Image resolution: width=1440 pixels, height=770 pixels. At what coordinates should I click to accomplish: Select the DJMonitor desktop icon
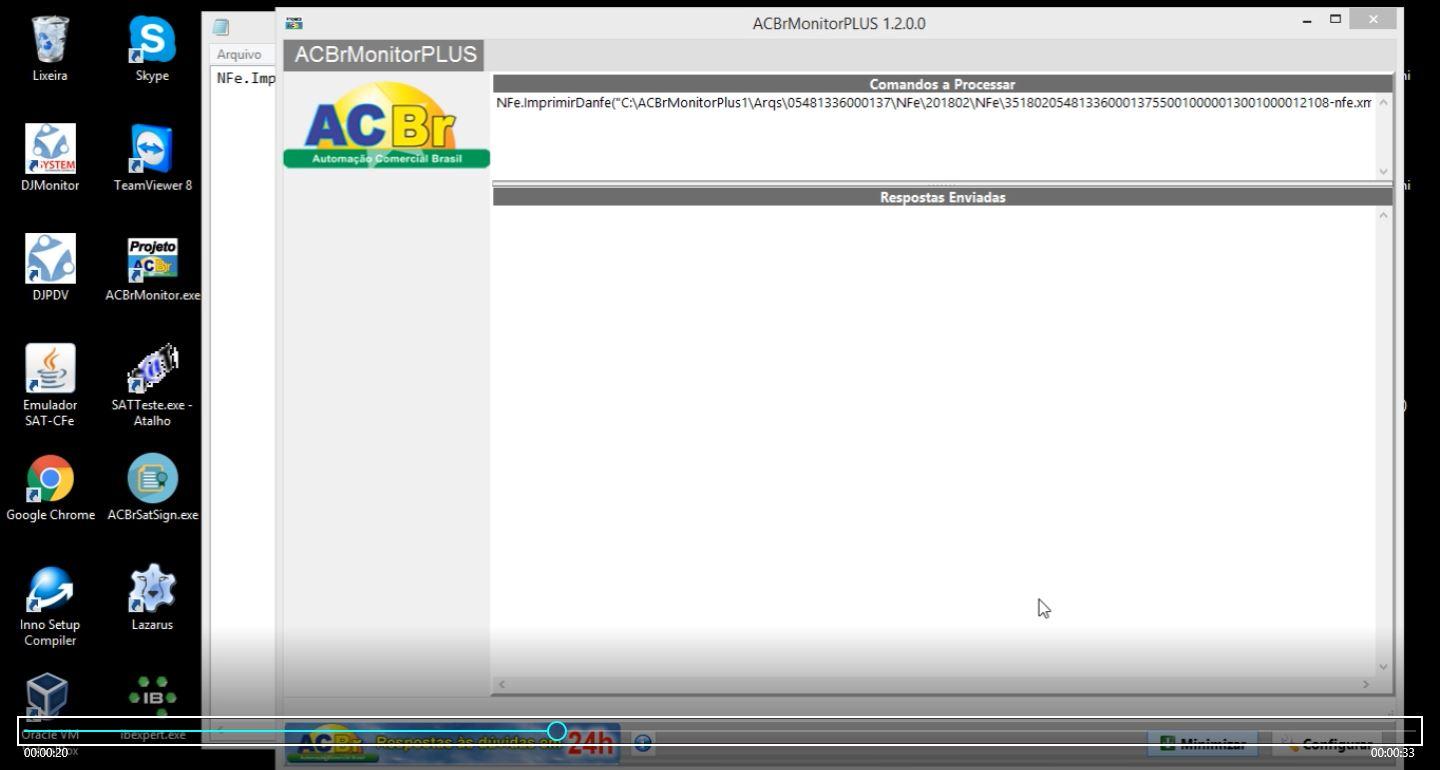tap(50, 158)
